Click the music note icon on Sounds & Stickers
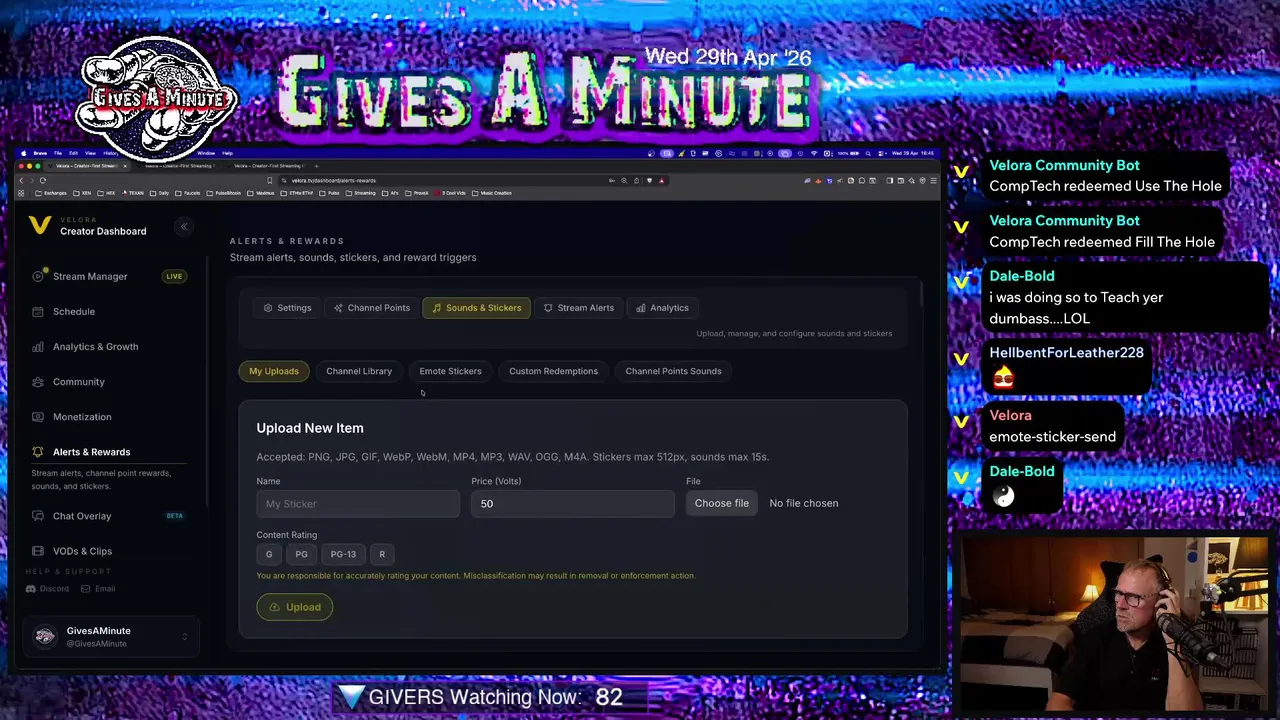 tap(436, 308)
